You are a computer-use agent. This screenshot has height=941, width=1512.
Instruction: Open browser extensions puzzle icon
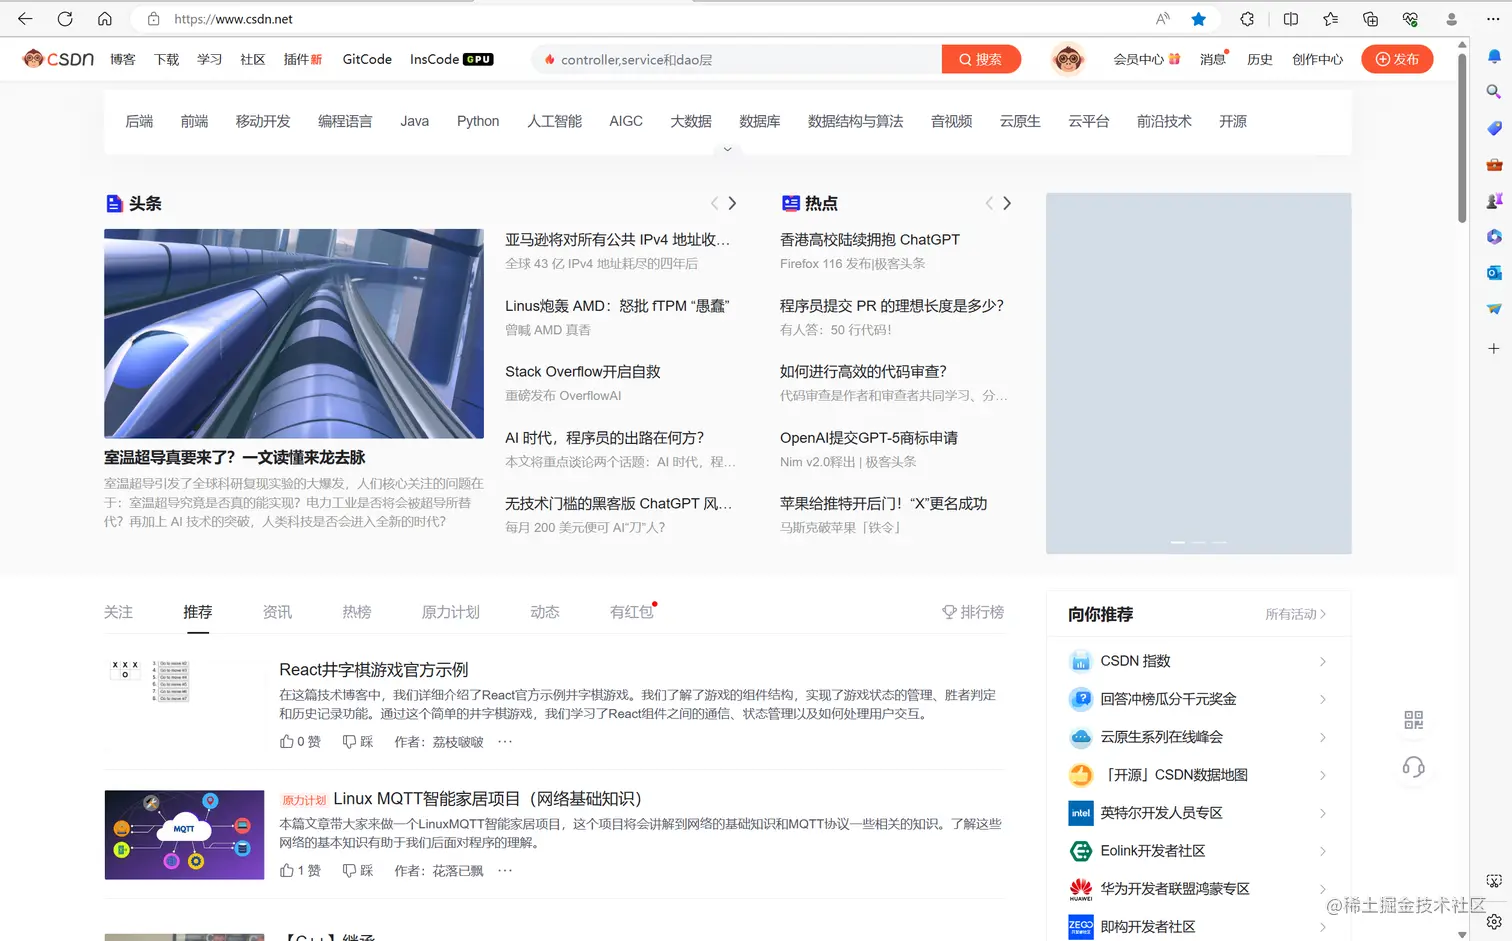[1247, 19]
